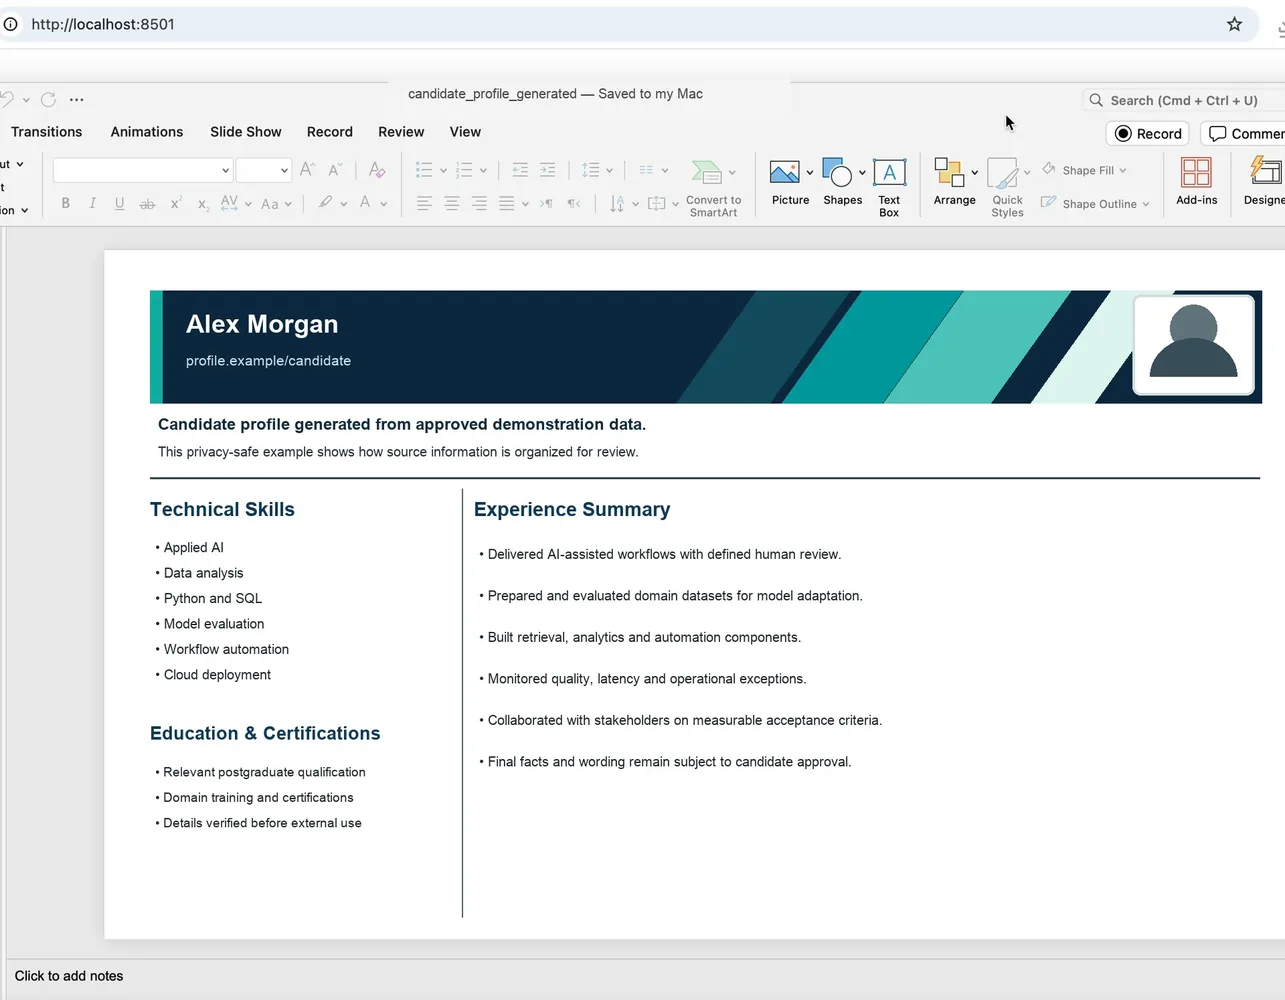Image resolution: width=1285 pixels, height=1000 pixels.
Task: Click the Record button at top right
Action: click(1148, 134)
